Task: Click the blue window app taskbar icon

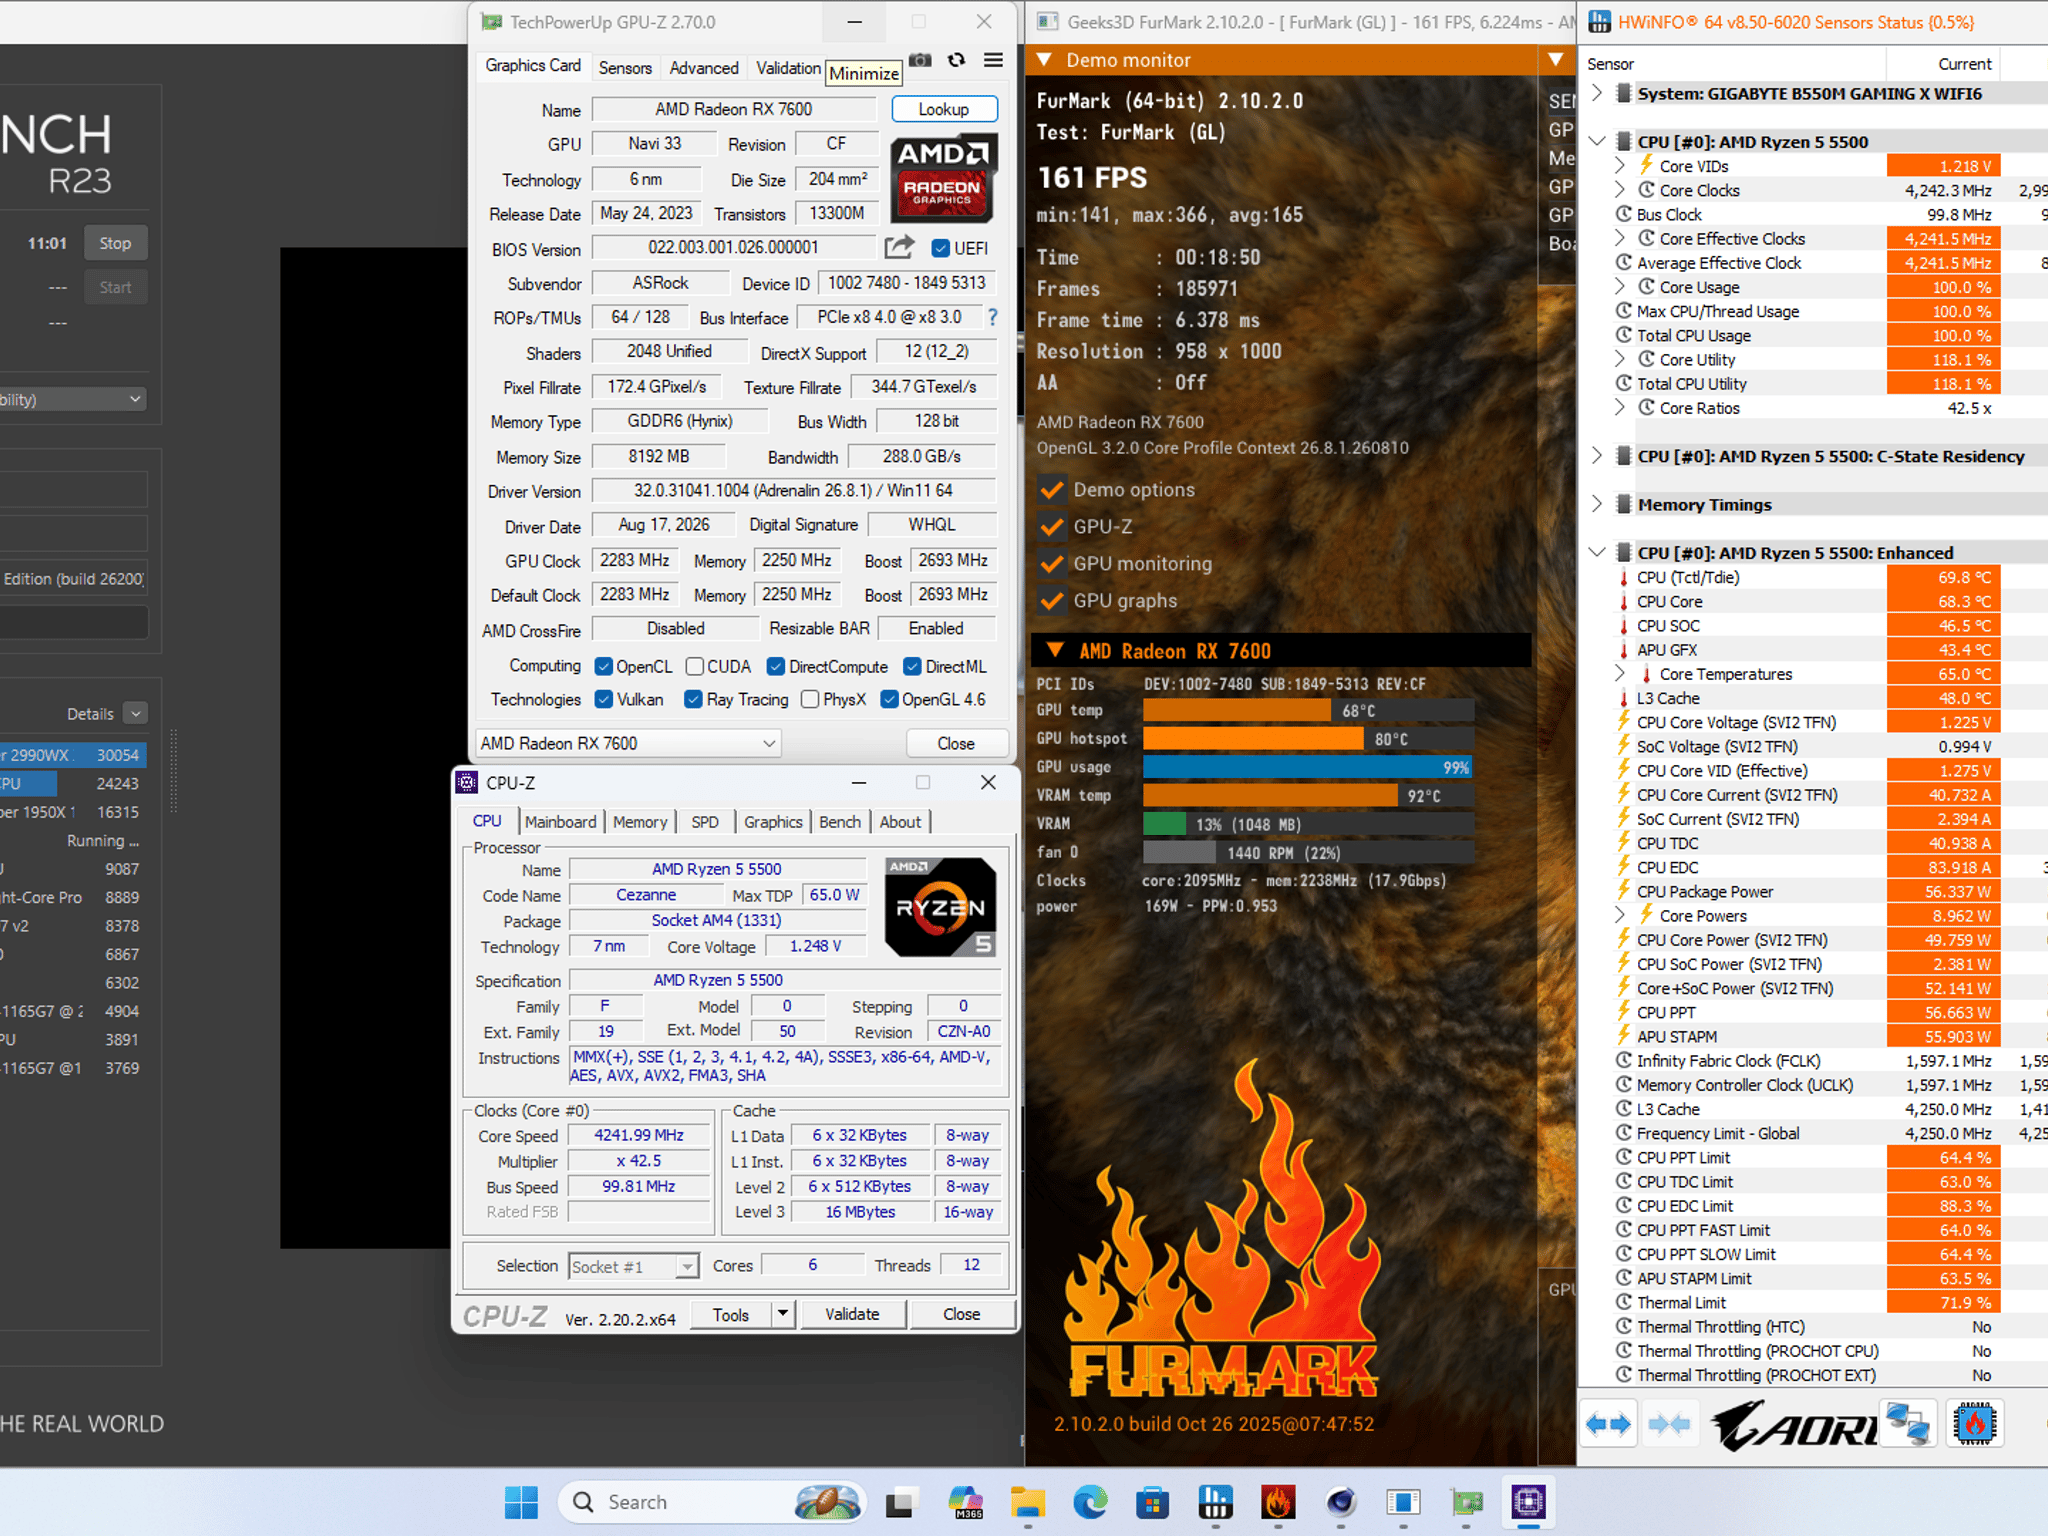Action: pos(1404,1502)
